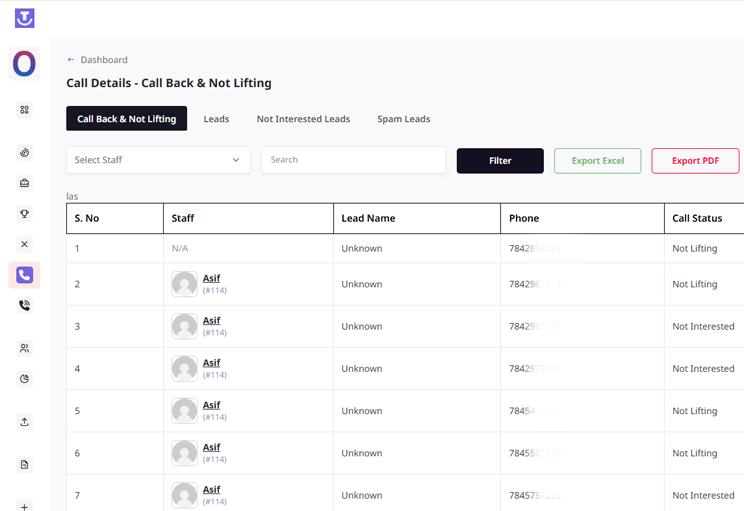Go back via the Dashboard link
Screen dimensions: 744x511
104,60
